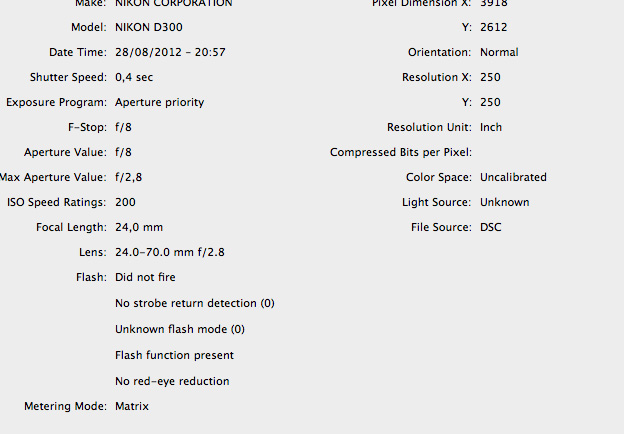The image size is (624, 434).
Task: Select the Focal Length value 24,0 mm
Action: (139, 228)
